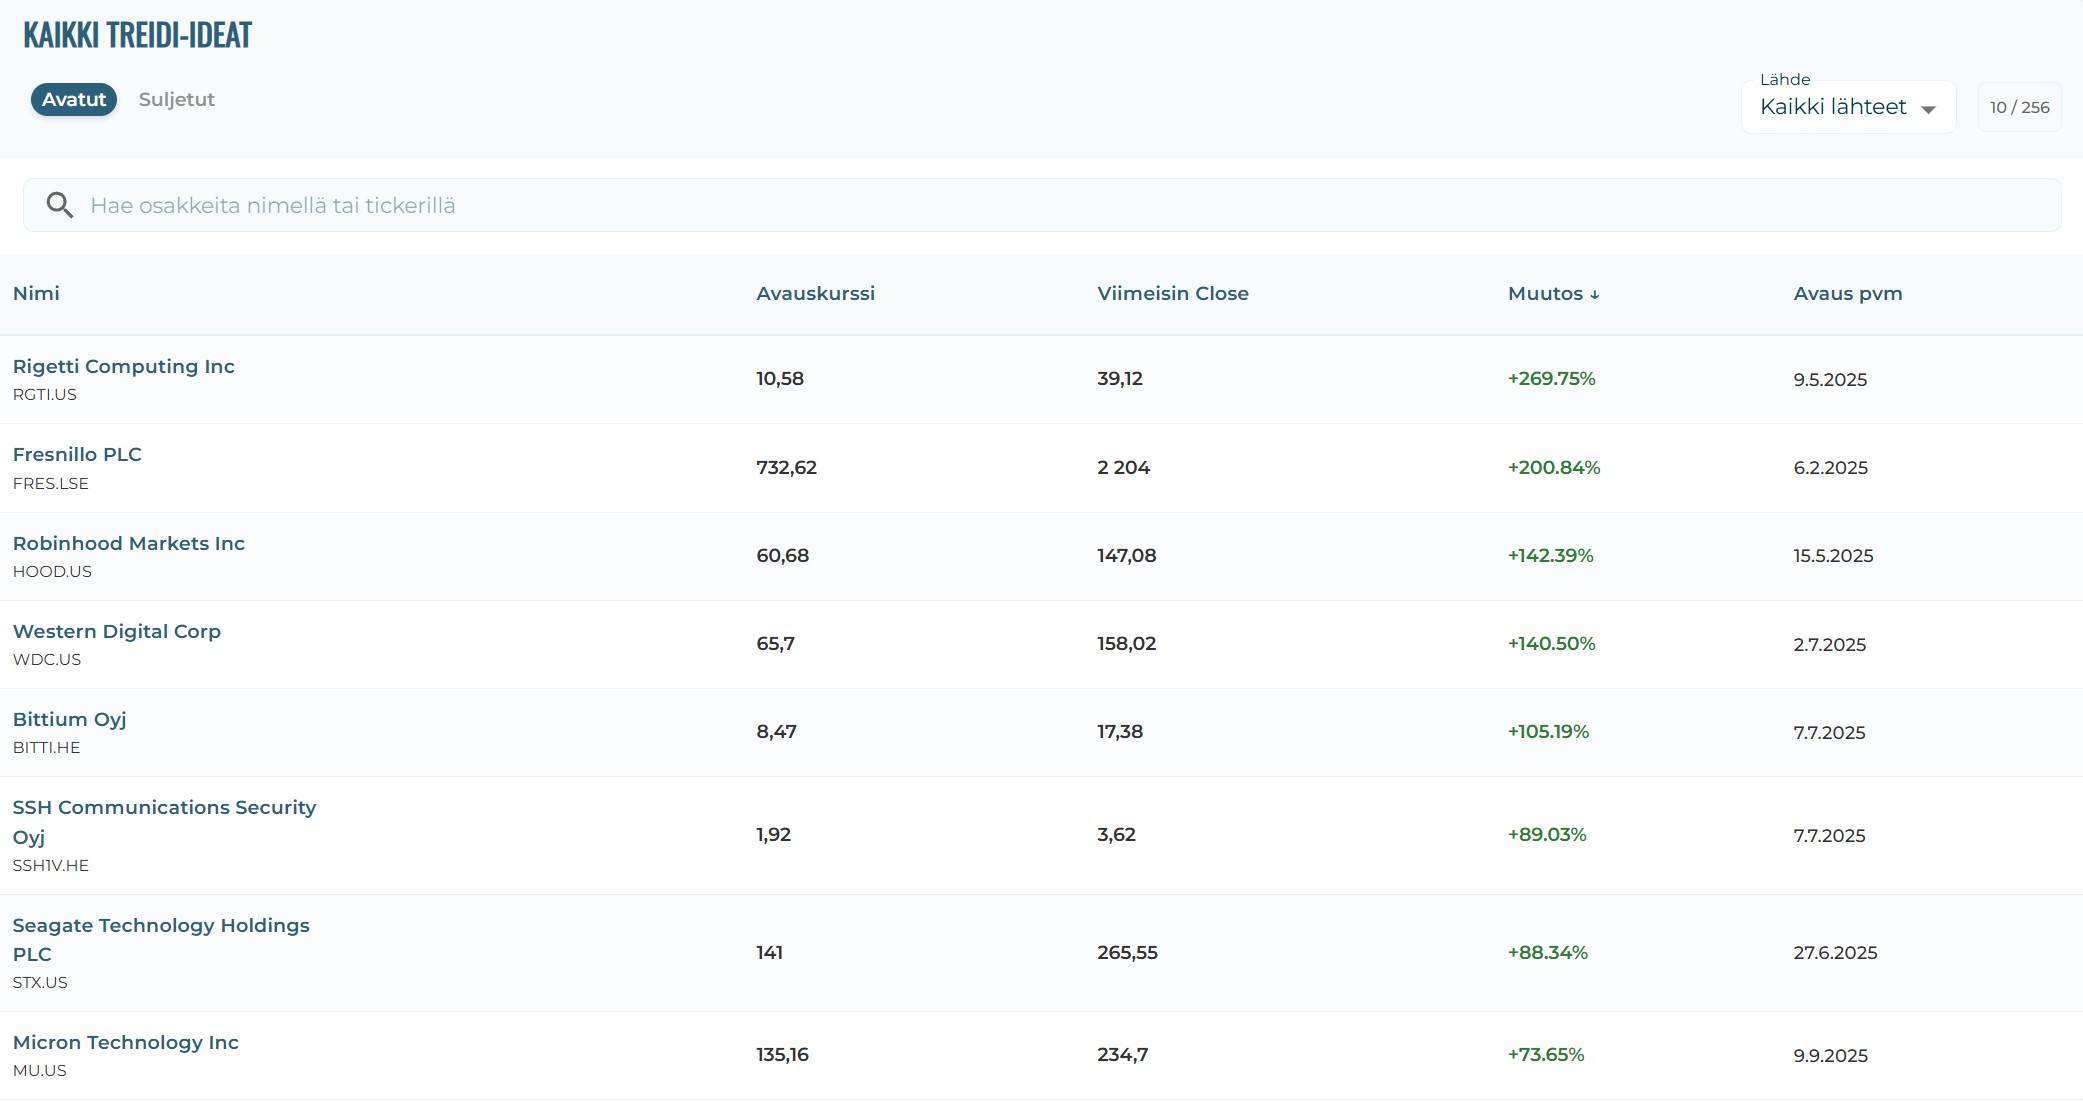Open Western Digital Corp link

click(x=116, y=631)
